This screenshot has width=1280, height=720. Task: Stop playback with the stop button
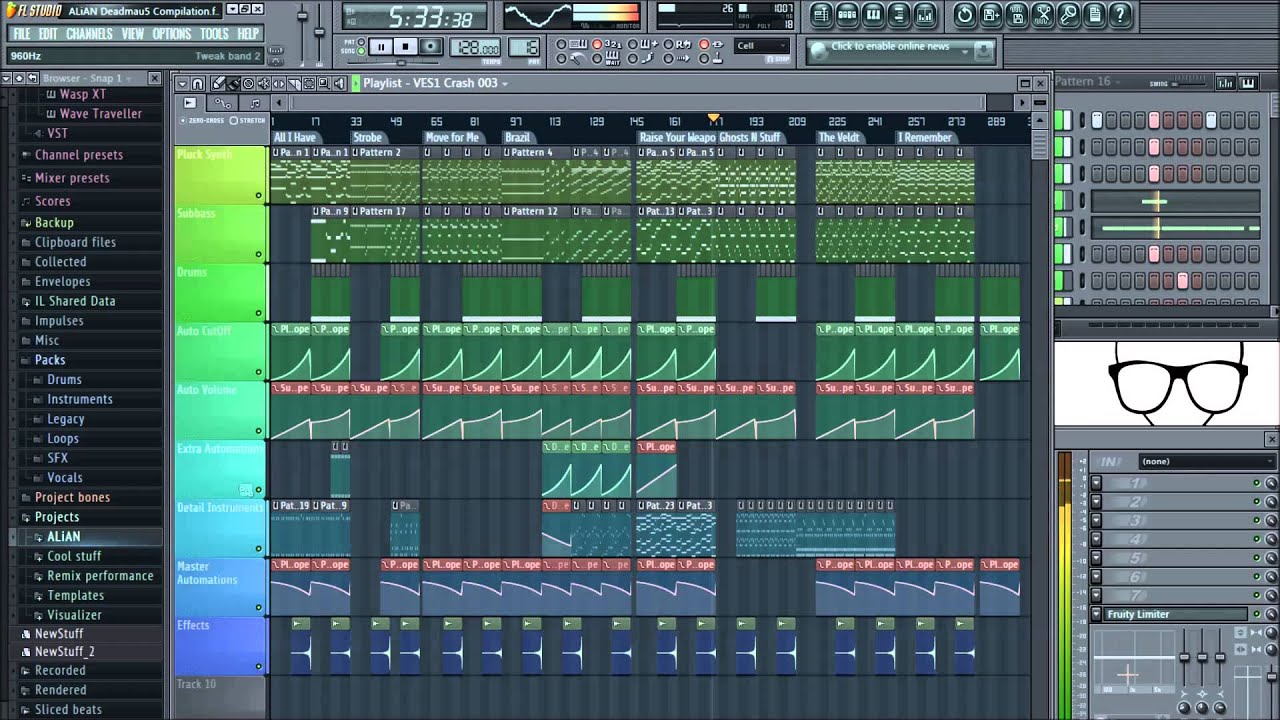(405, 47)
